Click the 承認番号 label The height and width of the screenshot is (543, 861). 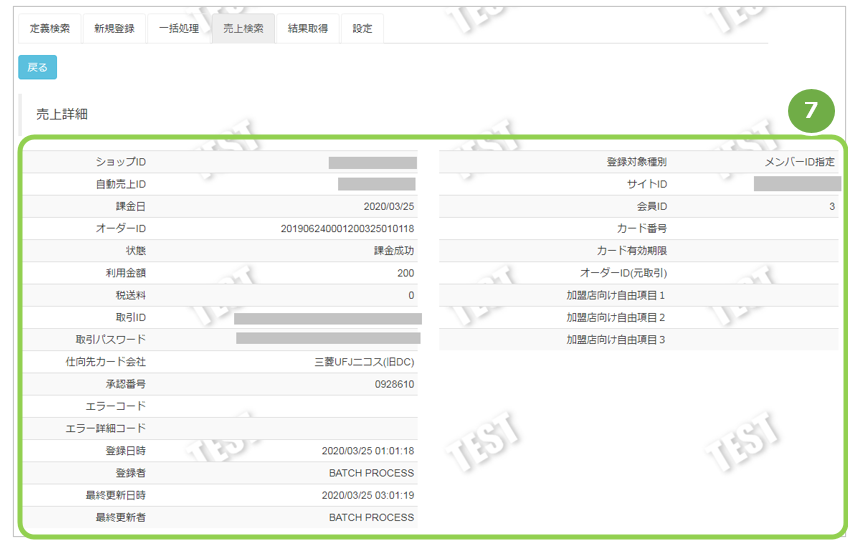126,384
